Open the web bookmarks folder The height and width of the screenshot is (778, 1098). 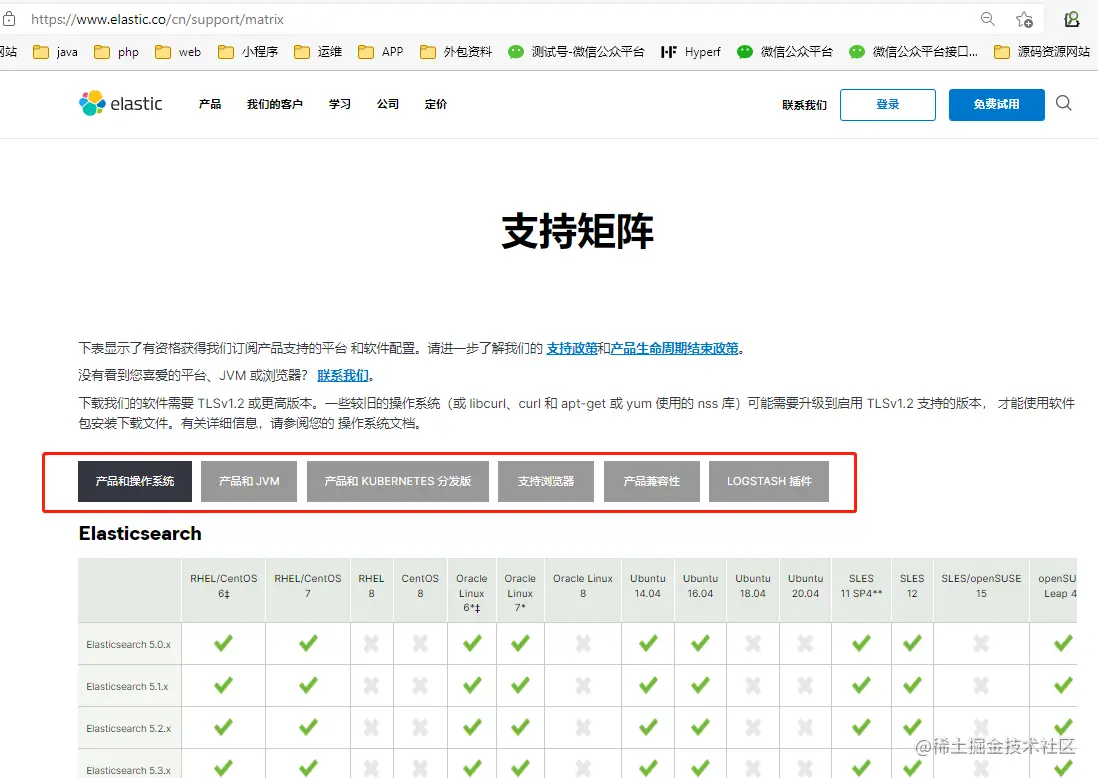pos(178,52)
